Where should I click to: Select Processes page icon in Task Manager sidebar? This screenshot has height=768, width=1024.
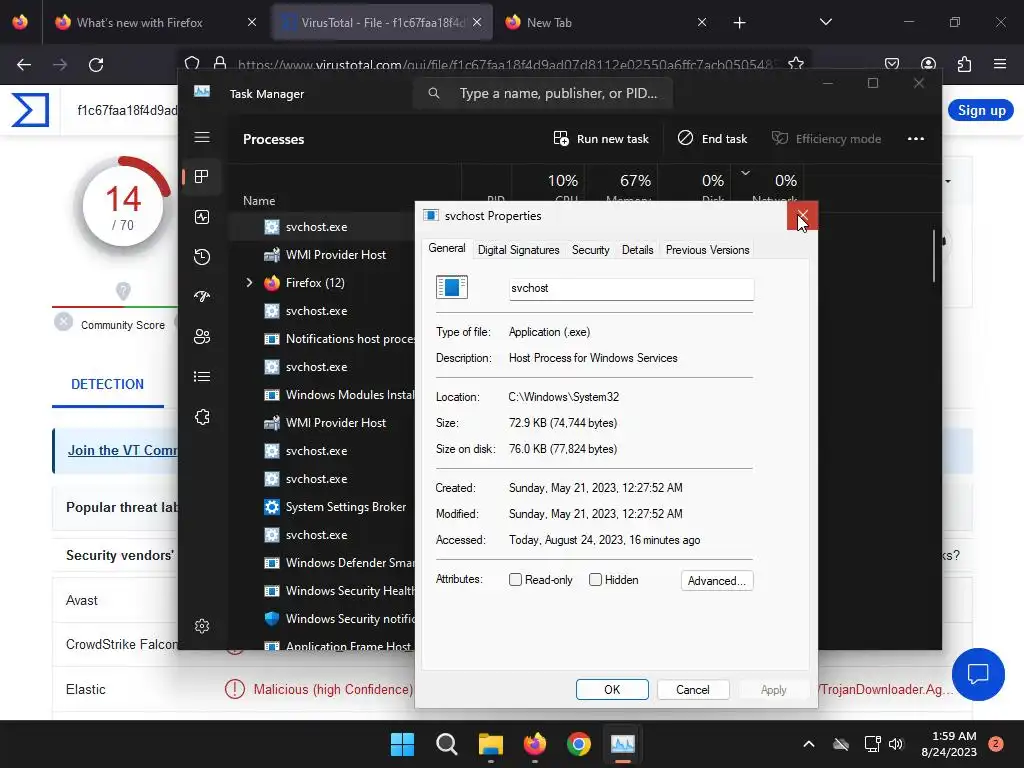coord(202,176)
